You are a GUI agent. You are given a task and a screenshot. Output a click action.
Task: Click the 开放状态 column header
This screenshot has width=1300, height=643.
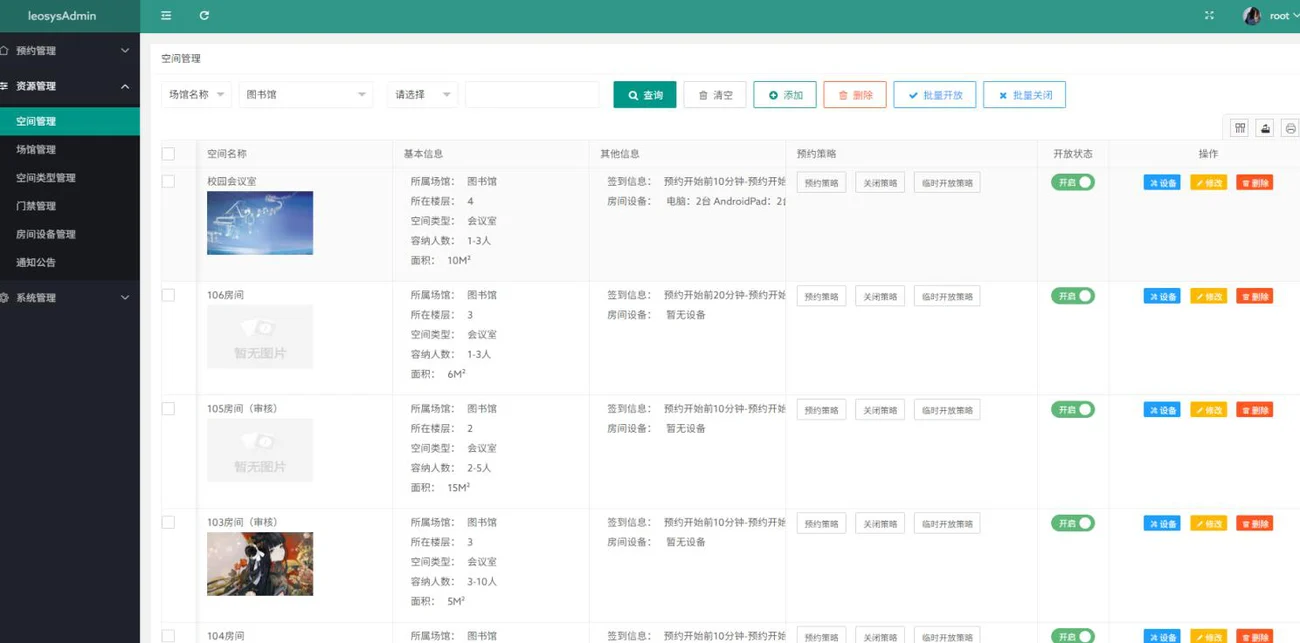pos(1073,154)
